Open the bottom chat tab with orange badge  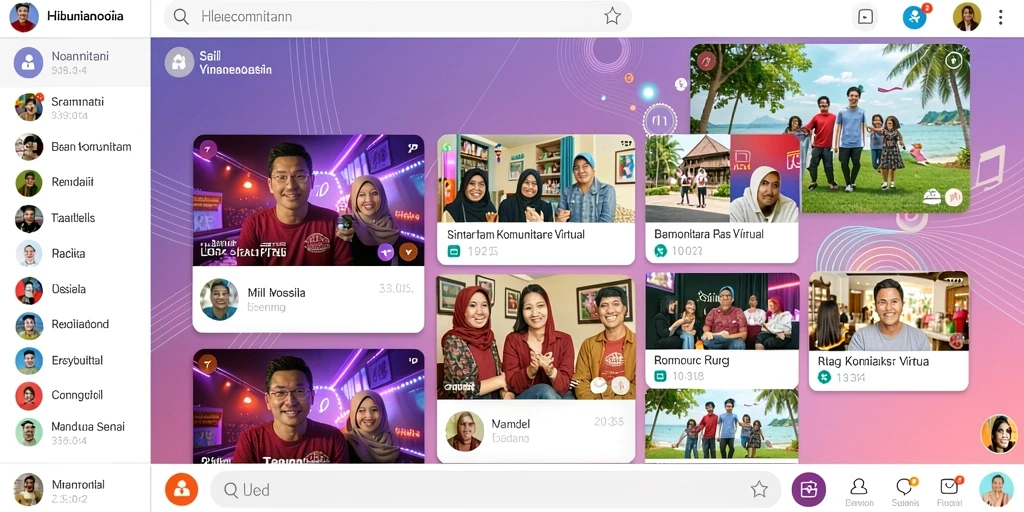pos(905,491)
